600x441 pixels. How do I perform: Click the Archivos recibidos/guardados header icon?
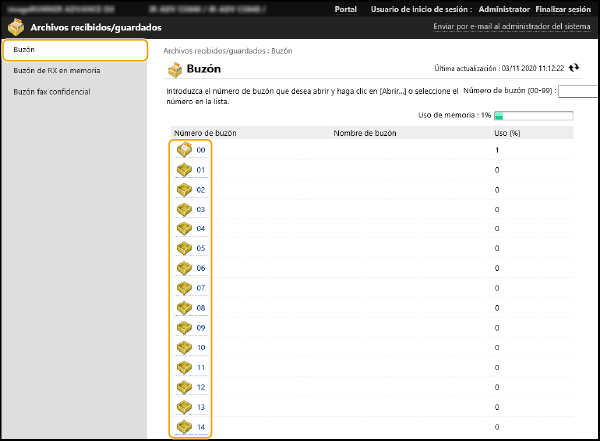click(14, 27)
